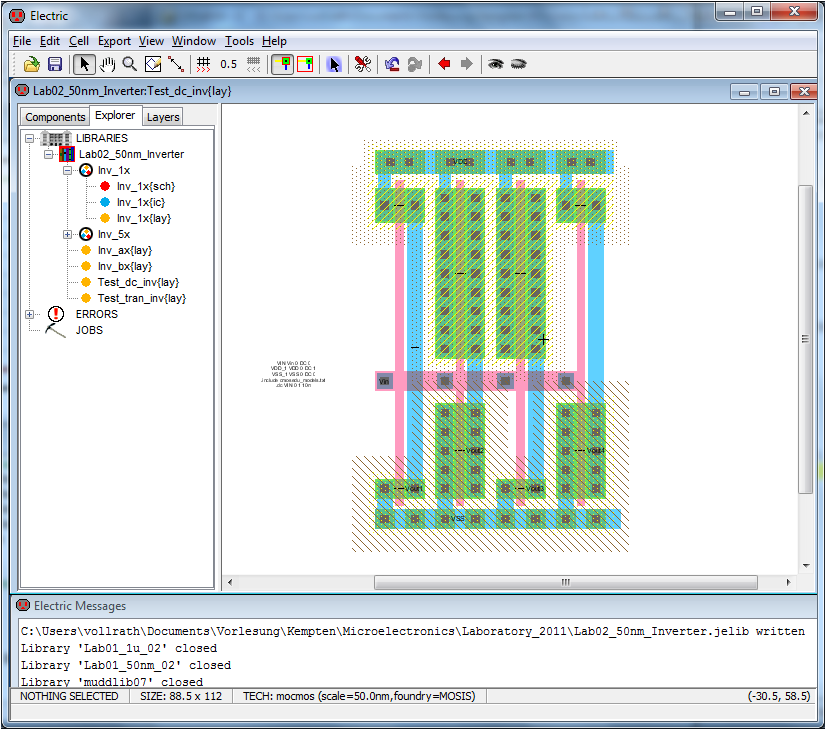This screenshot has height=730, width=826.
Task: Switch to the Components tab
Action: pyautogui.click(x=55, y=117)
